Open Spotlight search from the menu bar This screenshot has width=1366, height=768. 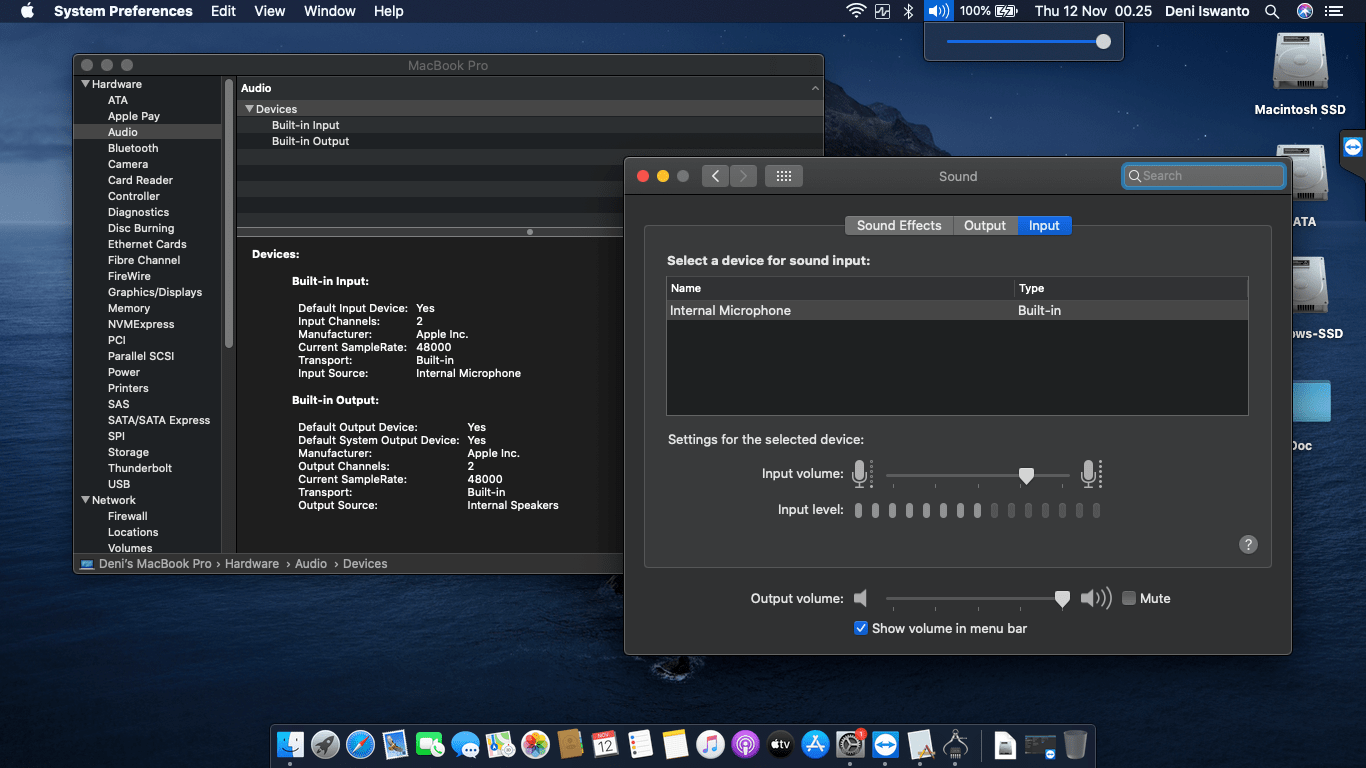pos(1272,11)
